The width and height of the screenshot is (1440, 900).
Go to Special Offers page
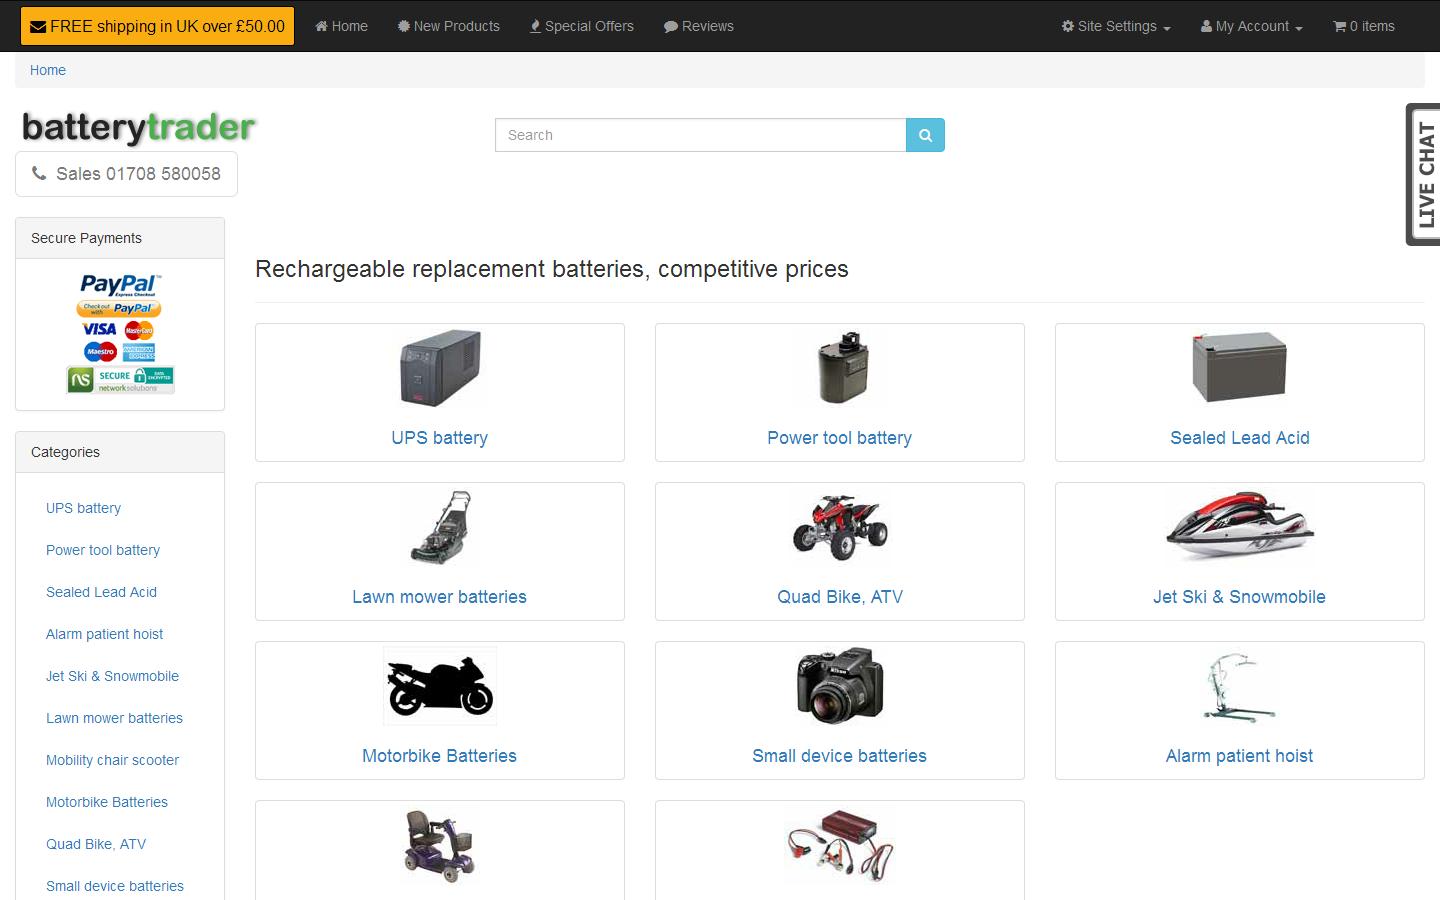click(x=581, y=26)
